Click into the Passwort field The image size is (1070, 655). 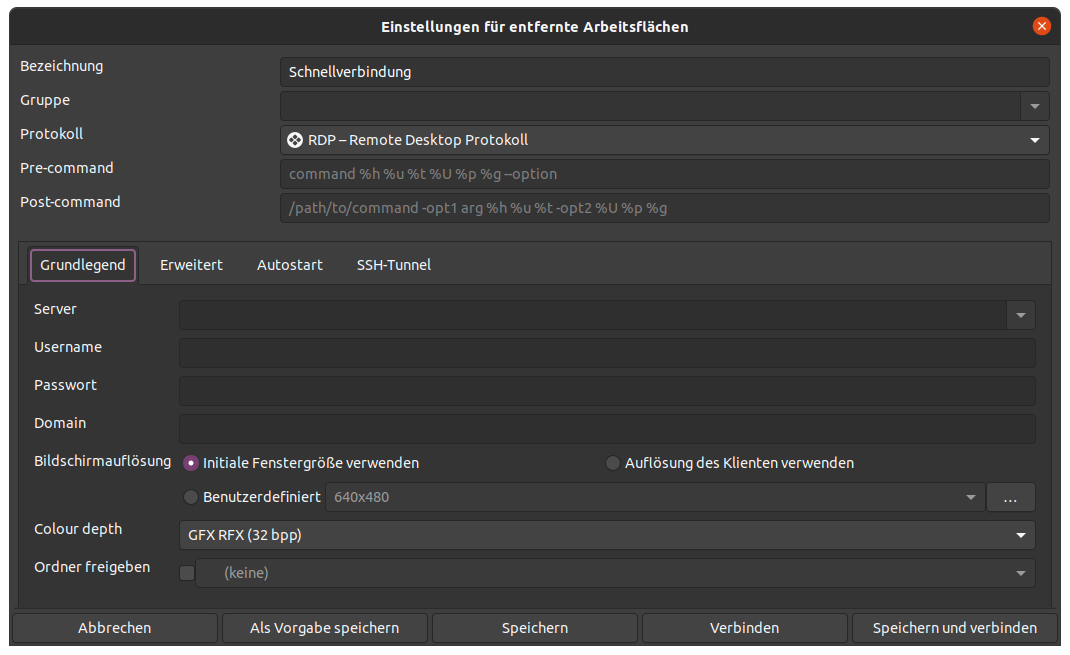pos(607,392)
